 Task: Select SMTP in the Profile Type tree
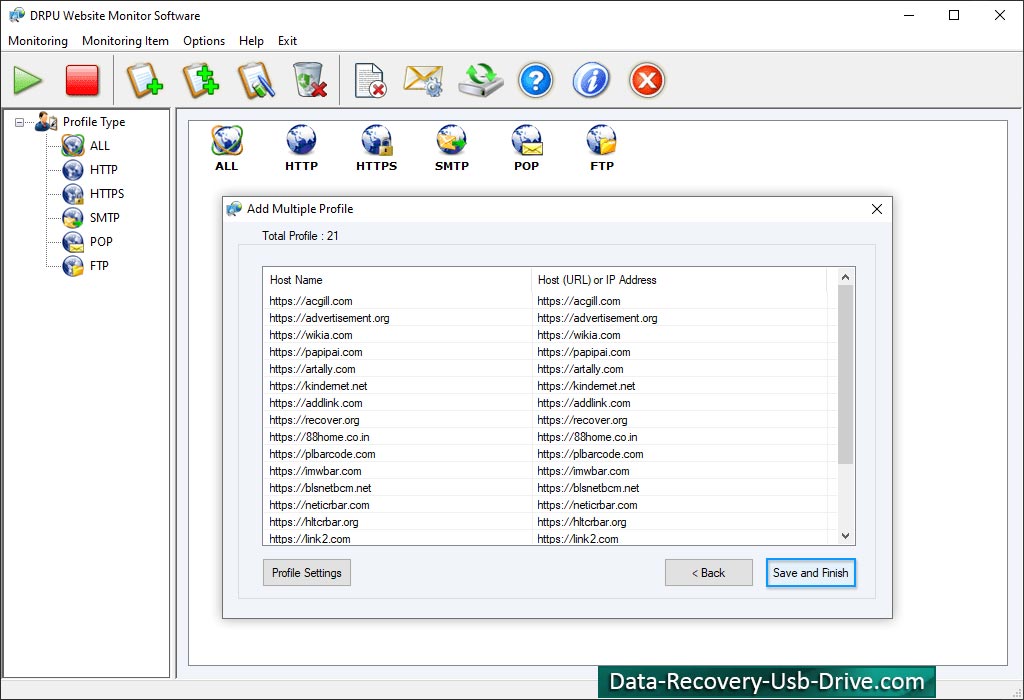[104, 218]
